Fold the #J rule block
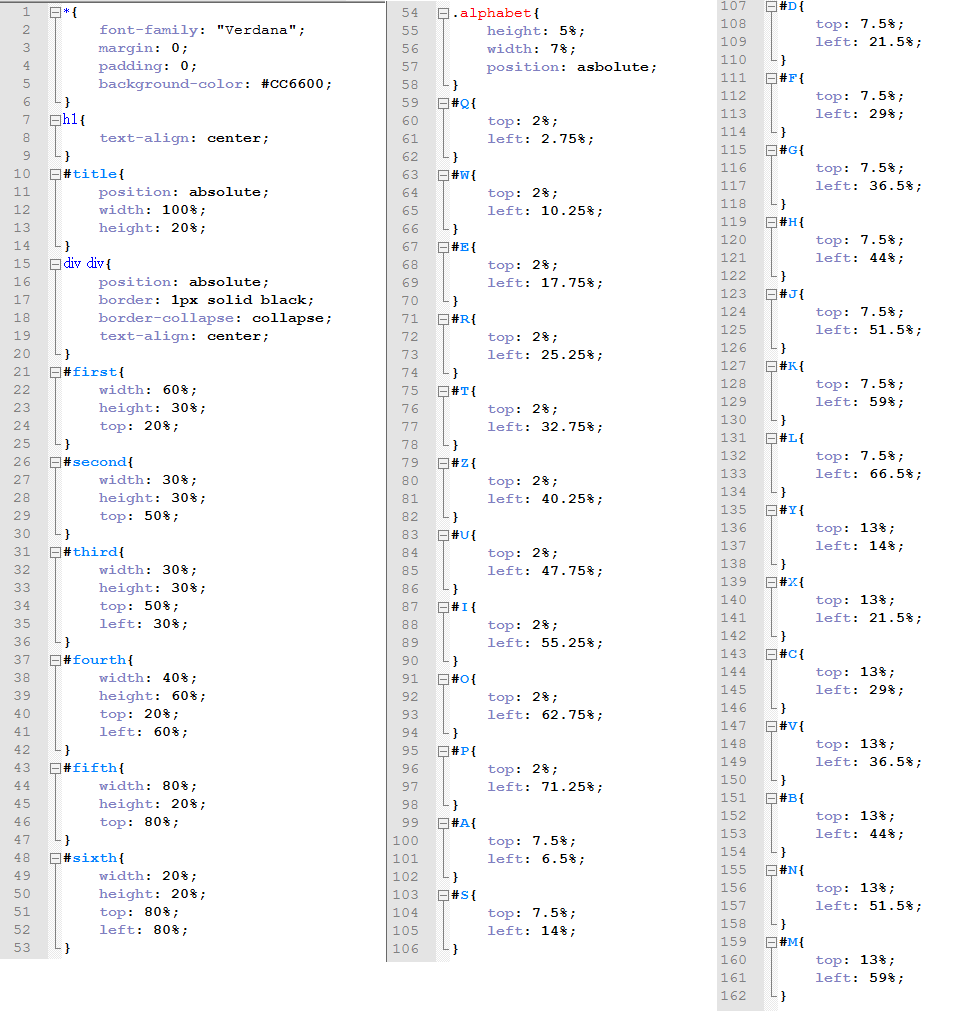 771,294
